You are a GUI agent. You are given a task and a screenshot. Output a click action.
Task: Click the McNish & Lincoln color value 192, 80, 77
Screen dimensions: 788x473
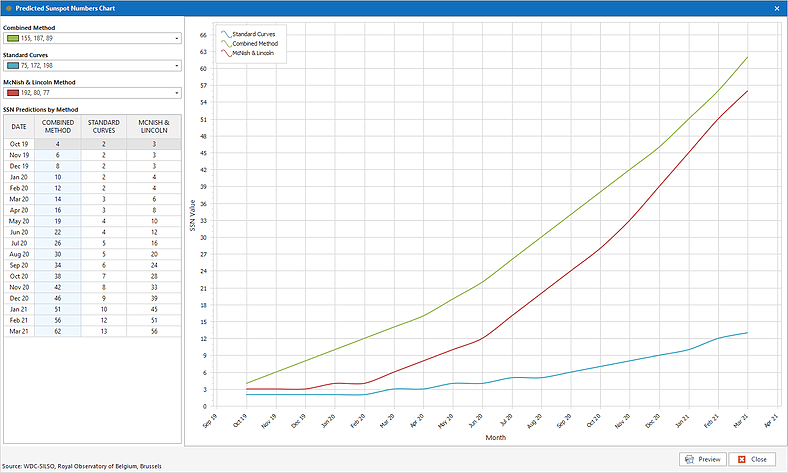[35, 93]
